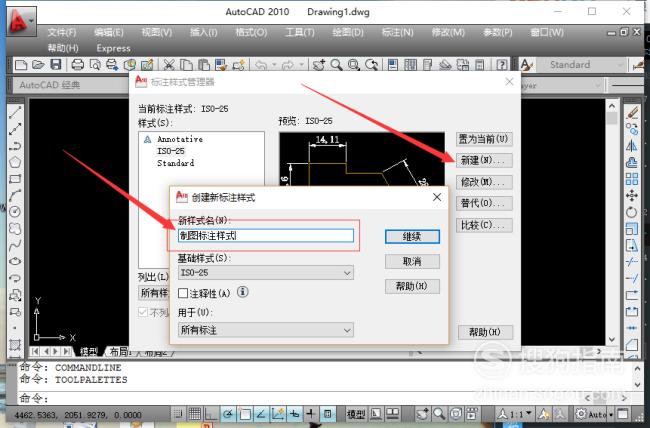Screen dimensions: 650x428
Task: Select the Erase modify tool
Action: [x=632, y=112]
